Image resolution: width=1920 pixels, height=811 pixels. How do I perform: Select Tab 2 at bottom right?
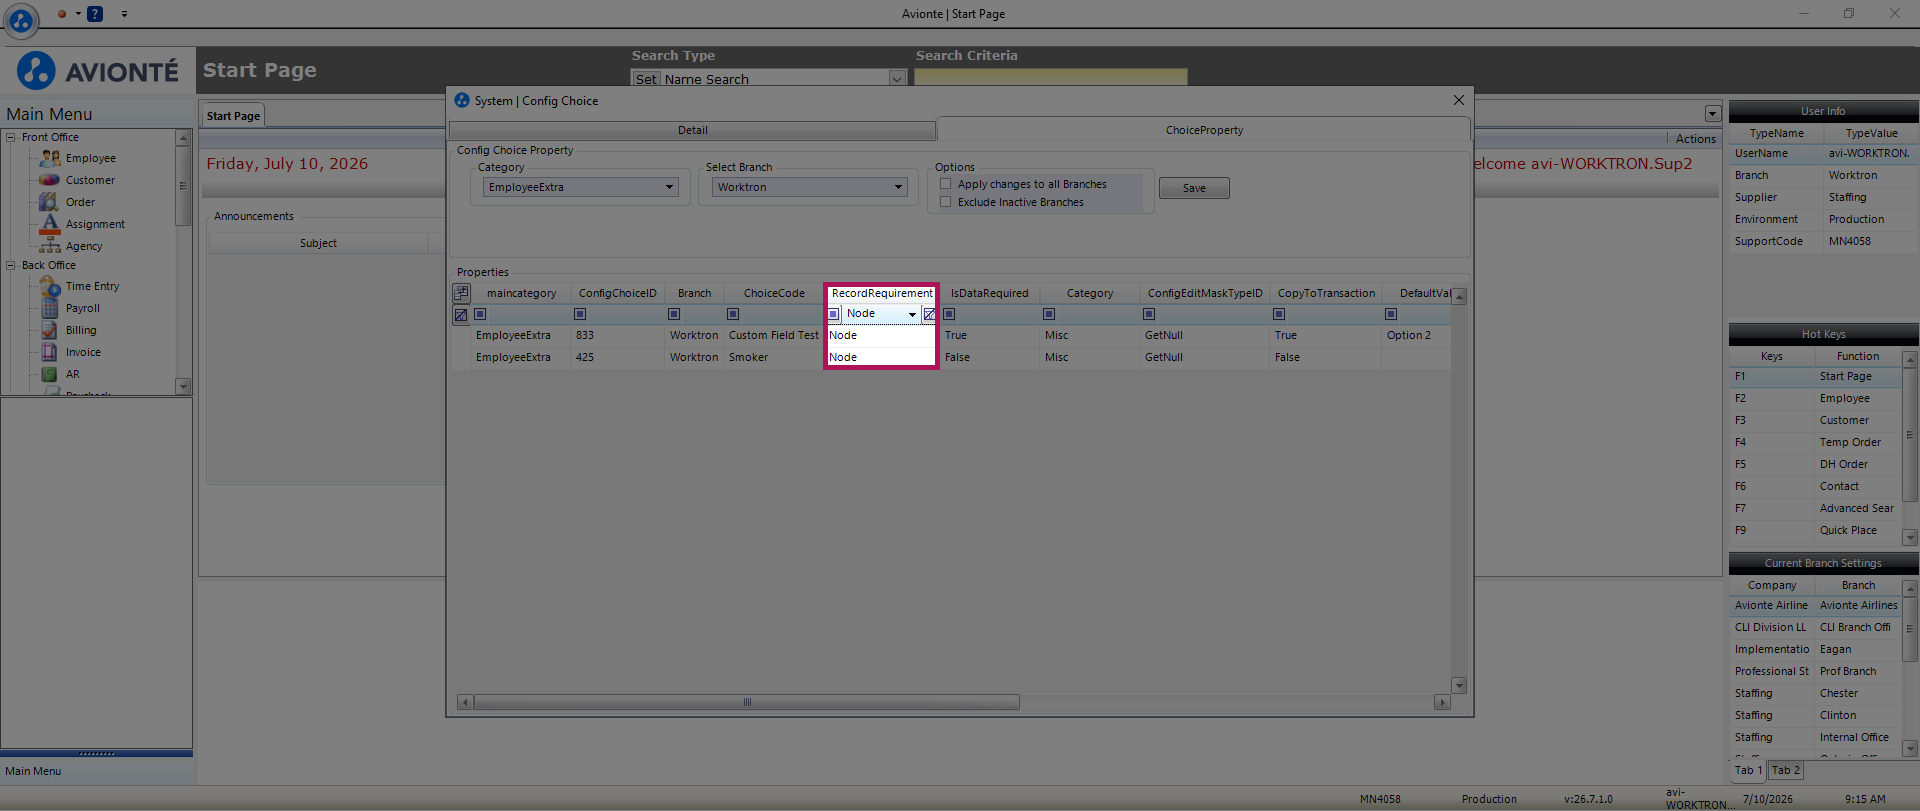click(x=1786, y=770)
